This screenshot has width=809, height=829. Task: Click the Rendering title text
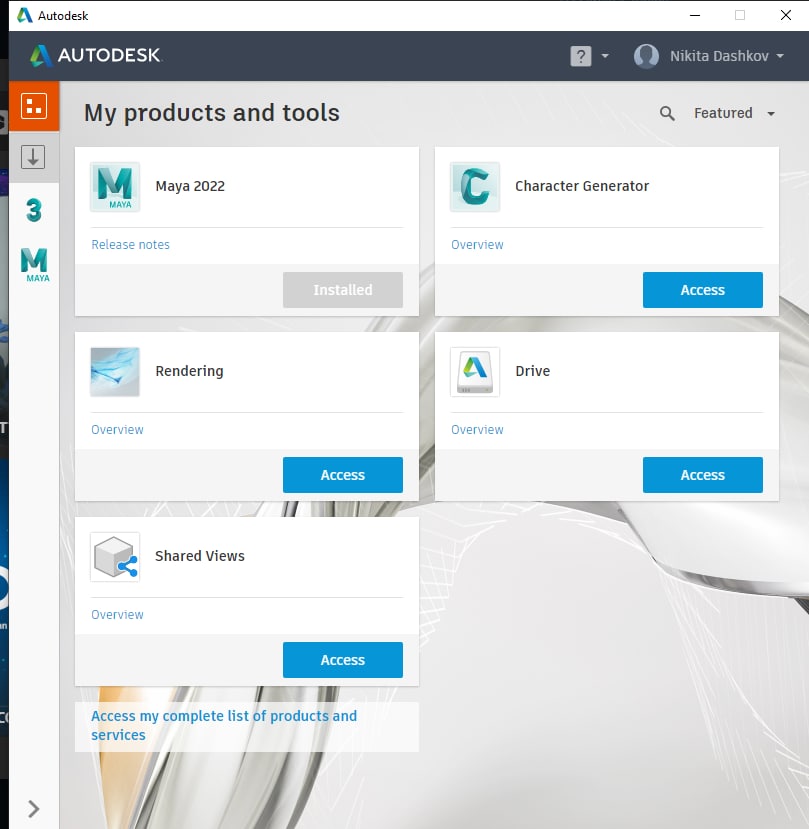[189, 372]
